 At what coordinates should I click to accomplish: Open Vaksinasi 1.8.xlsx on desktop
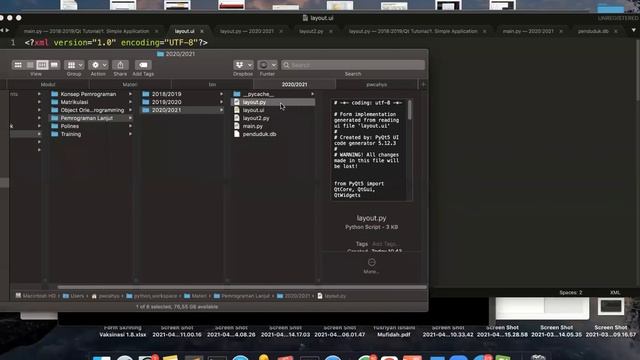pos(122,331)
